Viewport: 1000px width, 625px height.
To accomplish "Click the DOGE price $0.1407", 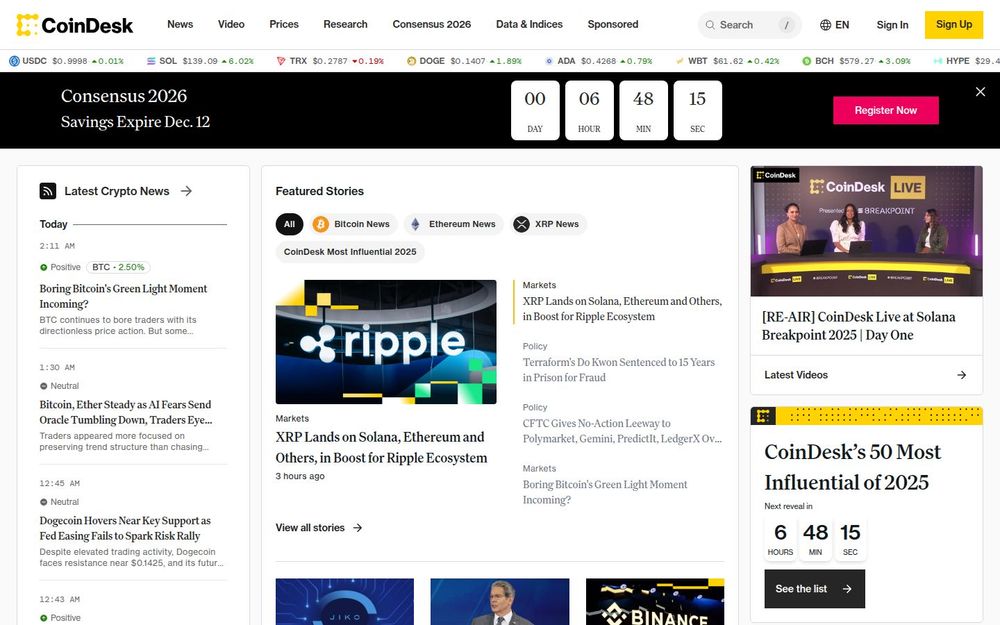I will (x=467, y=61).
